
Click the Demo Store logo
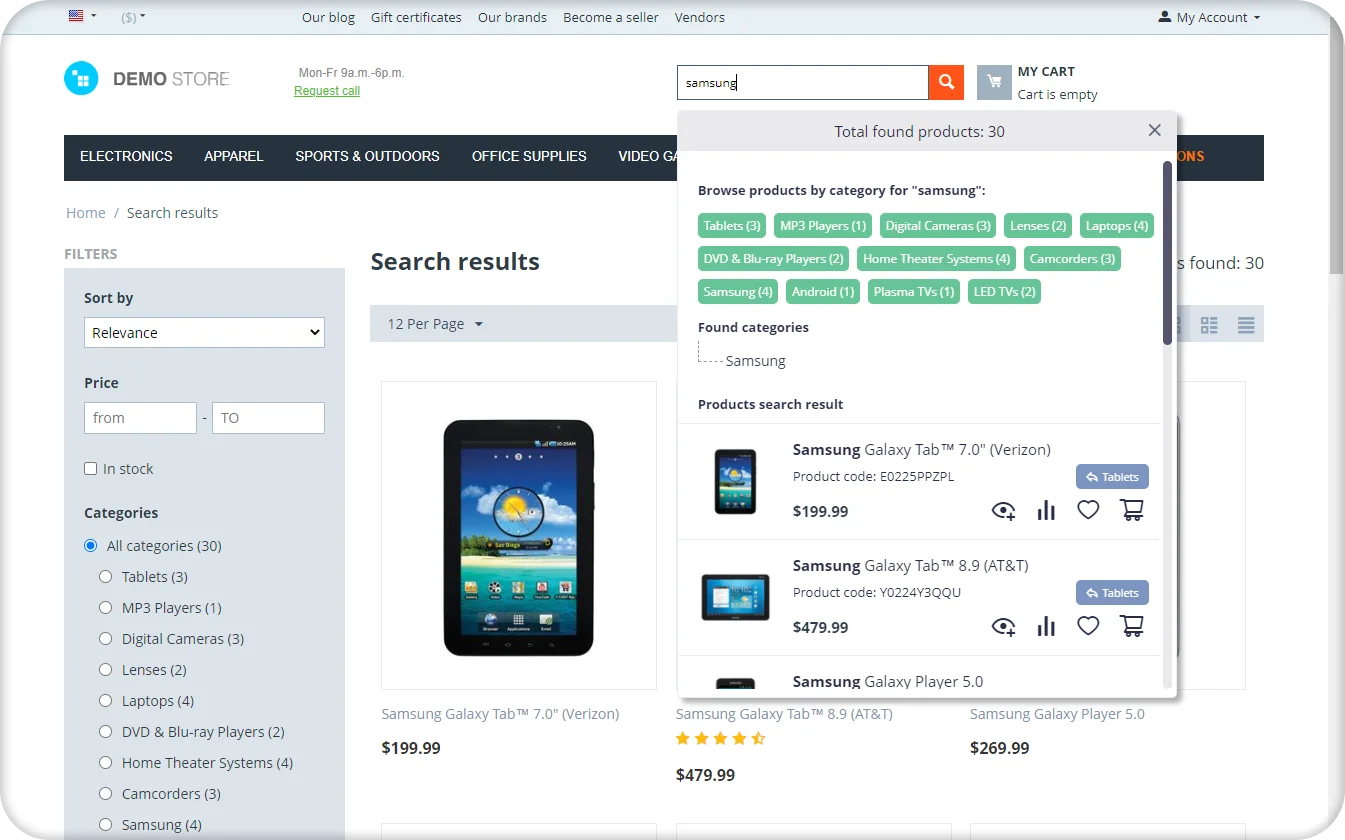point(147,79)
